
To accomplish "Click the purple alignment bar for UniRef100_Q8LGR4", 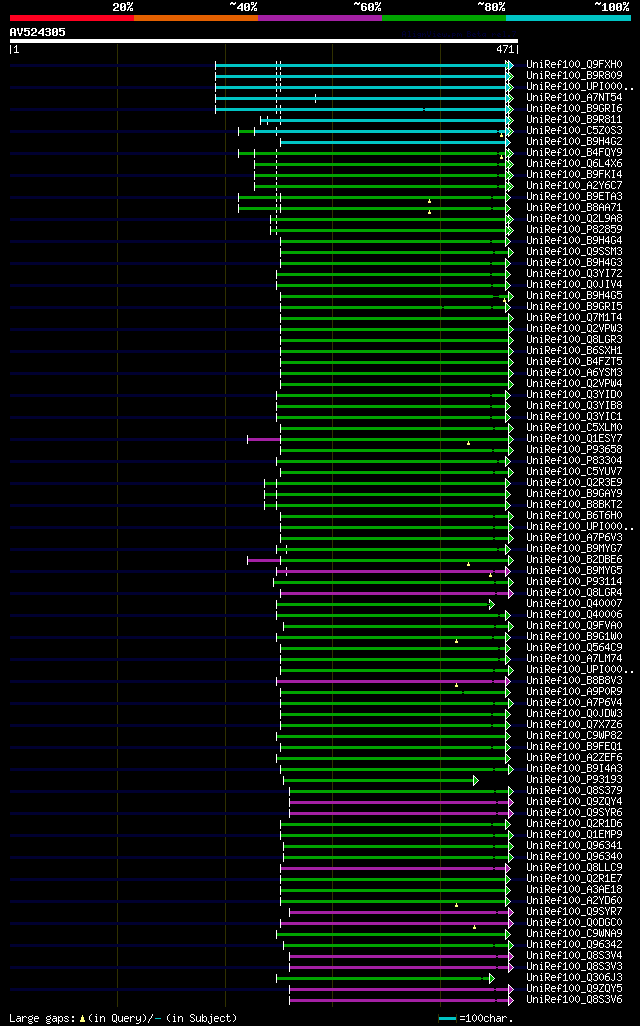I will click(x=396, y=593).
